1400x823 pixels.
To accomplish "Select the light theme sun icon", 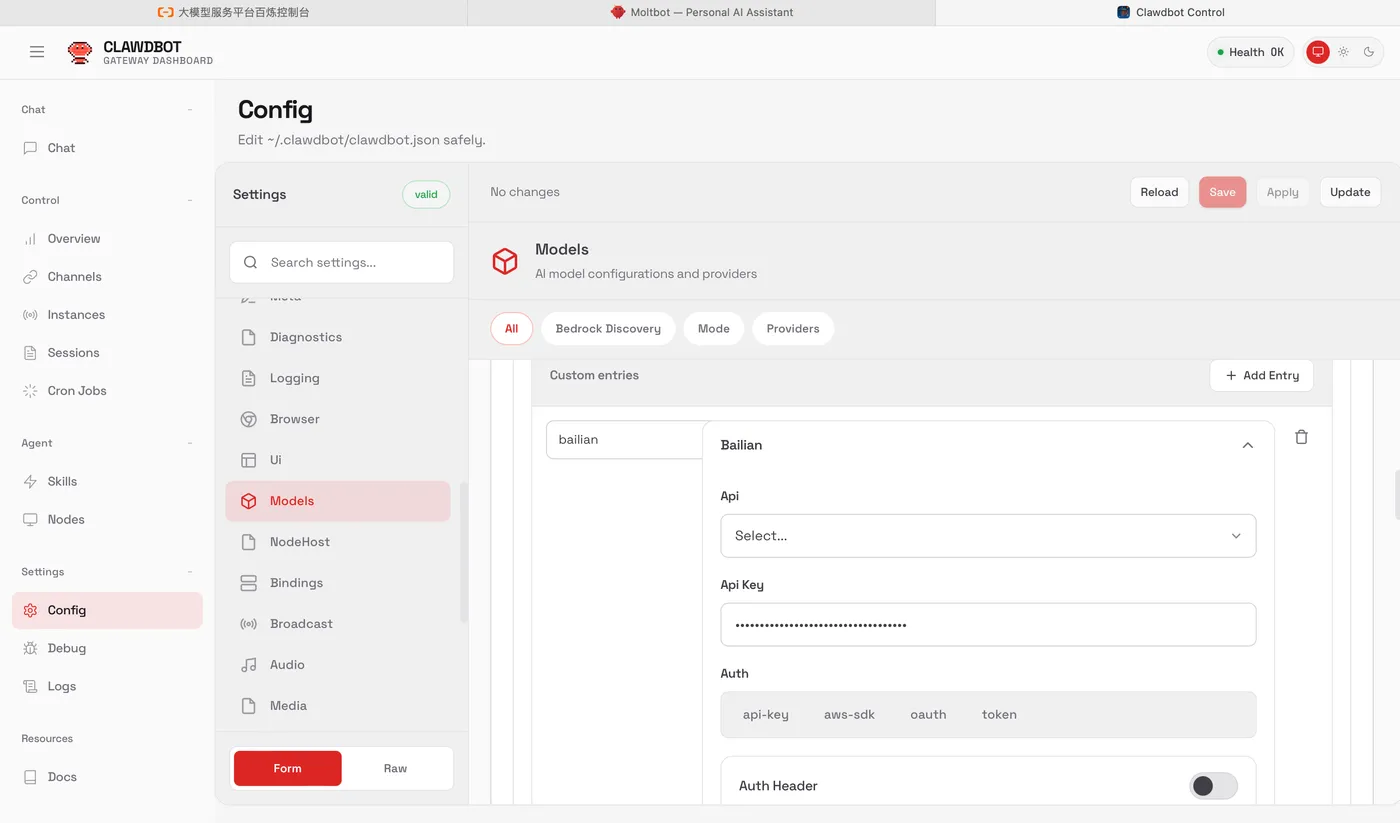I will 1343,52.
